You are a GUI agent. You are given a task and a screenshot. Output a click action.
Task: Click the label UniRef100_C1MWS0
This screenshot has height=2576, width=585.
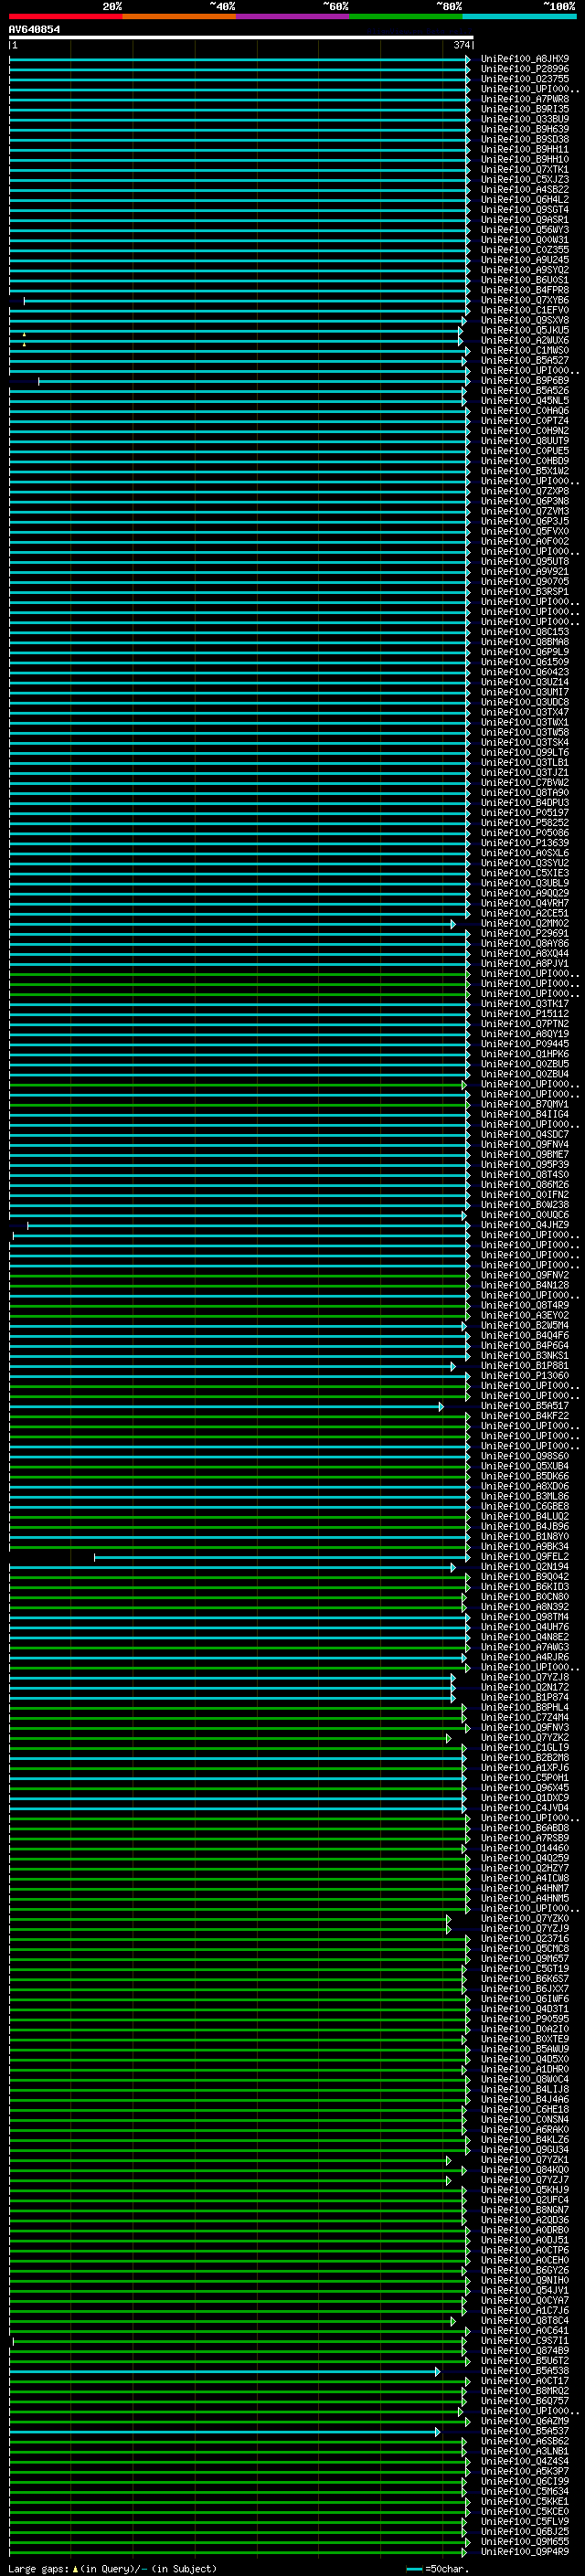[525, 350]
